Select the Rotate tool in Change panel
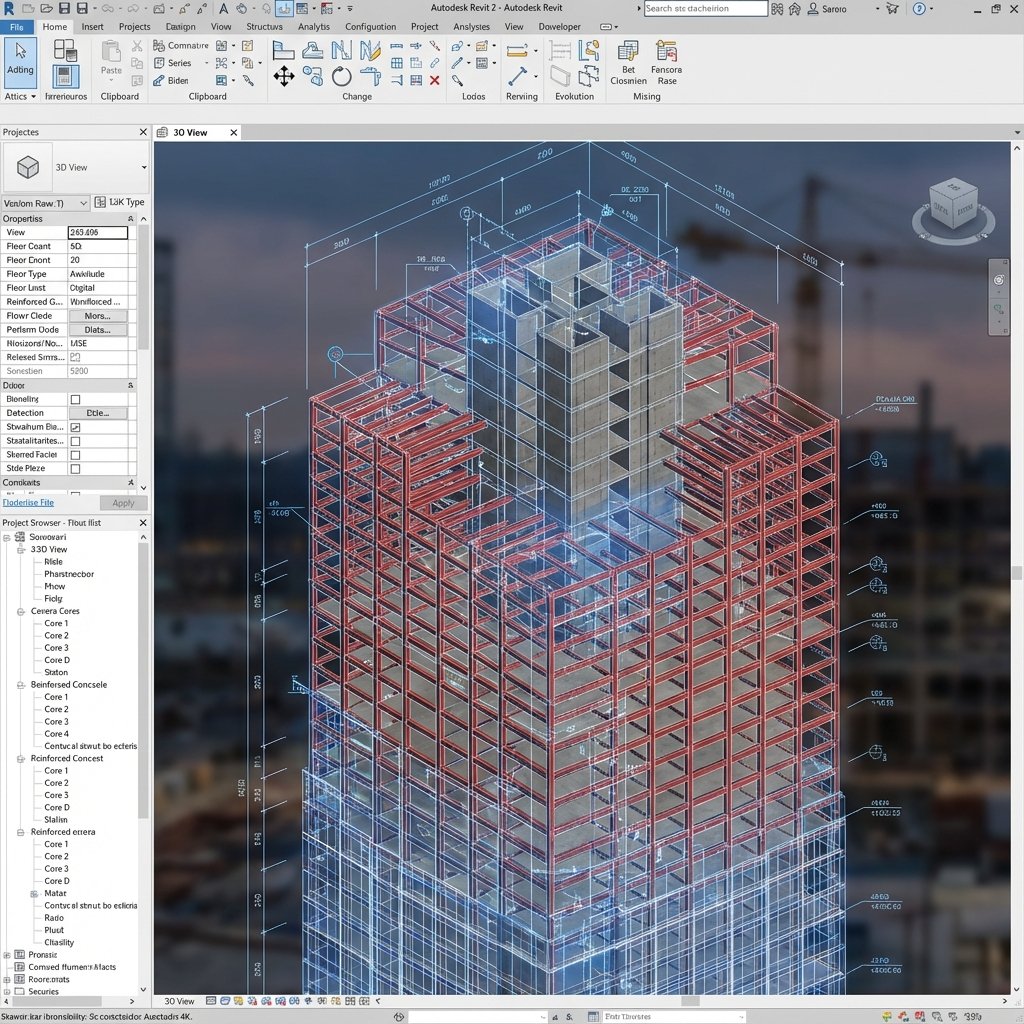 pos(342,76)
